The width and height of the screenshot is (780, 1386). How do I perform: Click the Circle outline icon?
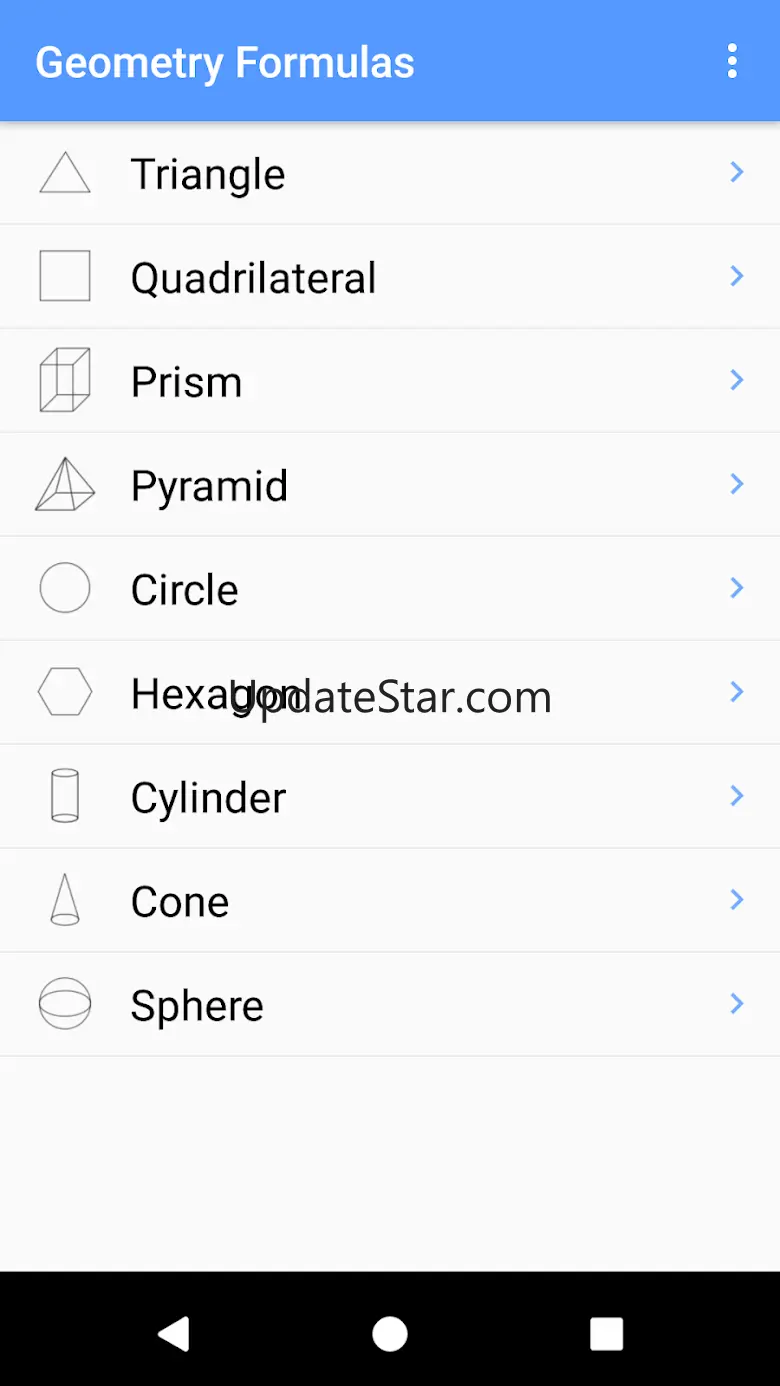pos(65,588)
